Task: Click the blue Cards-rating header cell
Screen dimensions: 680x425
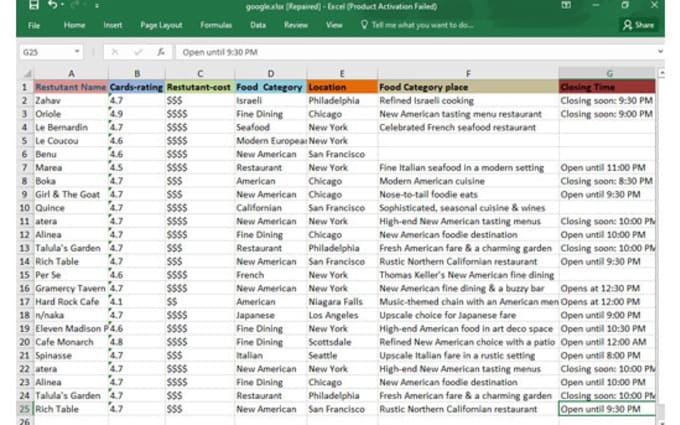Action: 137,87
